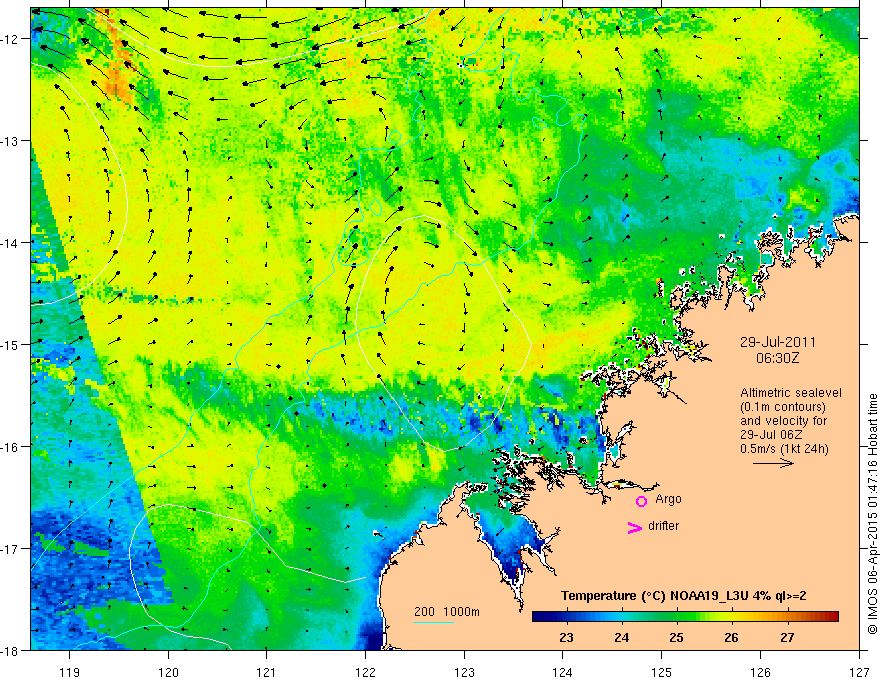This screenshot has width=880, height=680.
Task: Click longitude axis label '125'
Action: click(662, 672)
